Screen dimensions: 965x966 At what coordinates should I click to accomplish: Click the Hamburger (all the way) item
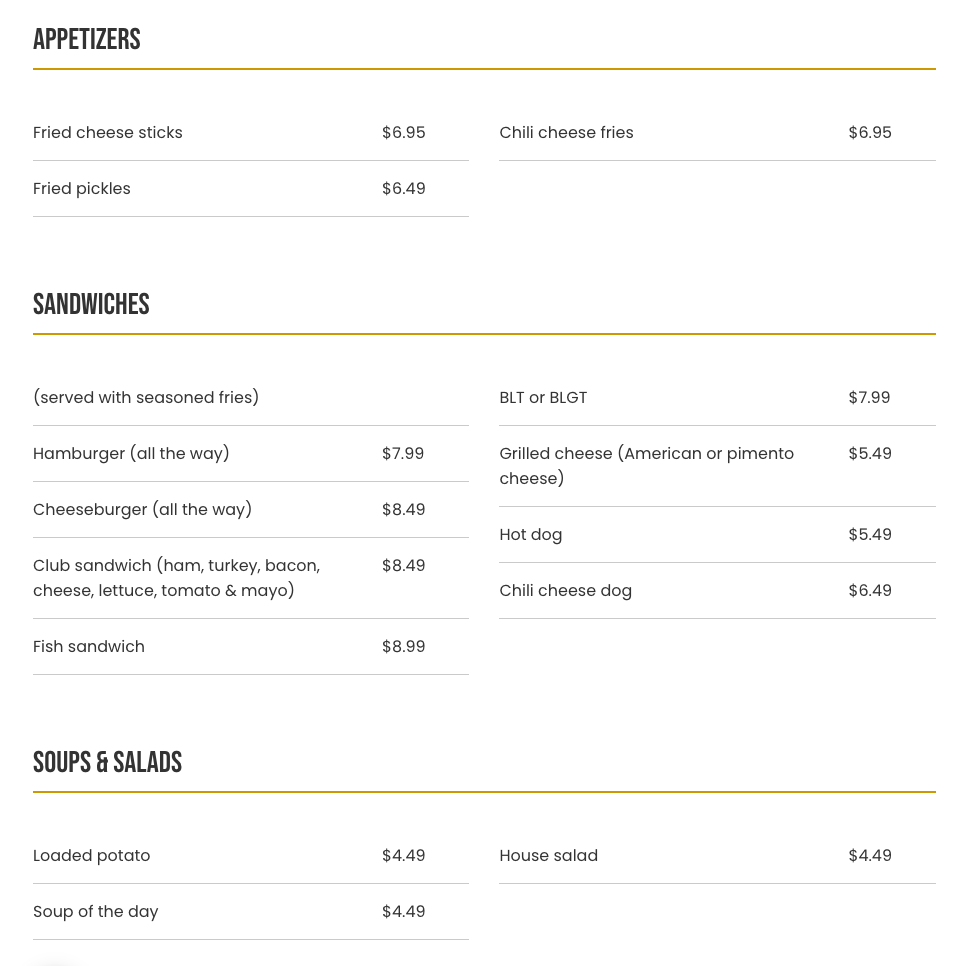tap(131, 454)
